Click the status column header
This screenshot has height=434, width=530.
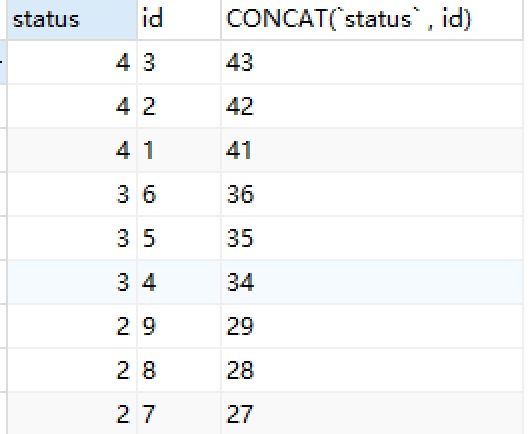(72, 19)
